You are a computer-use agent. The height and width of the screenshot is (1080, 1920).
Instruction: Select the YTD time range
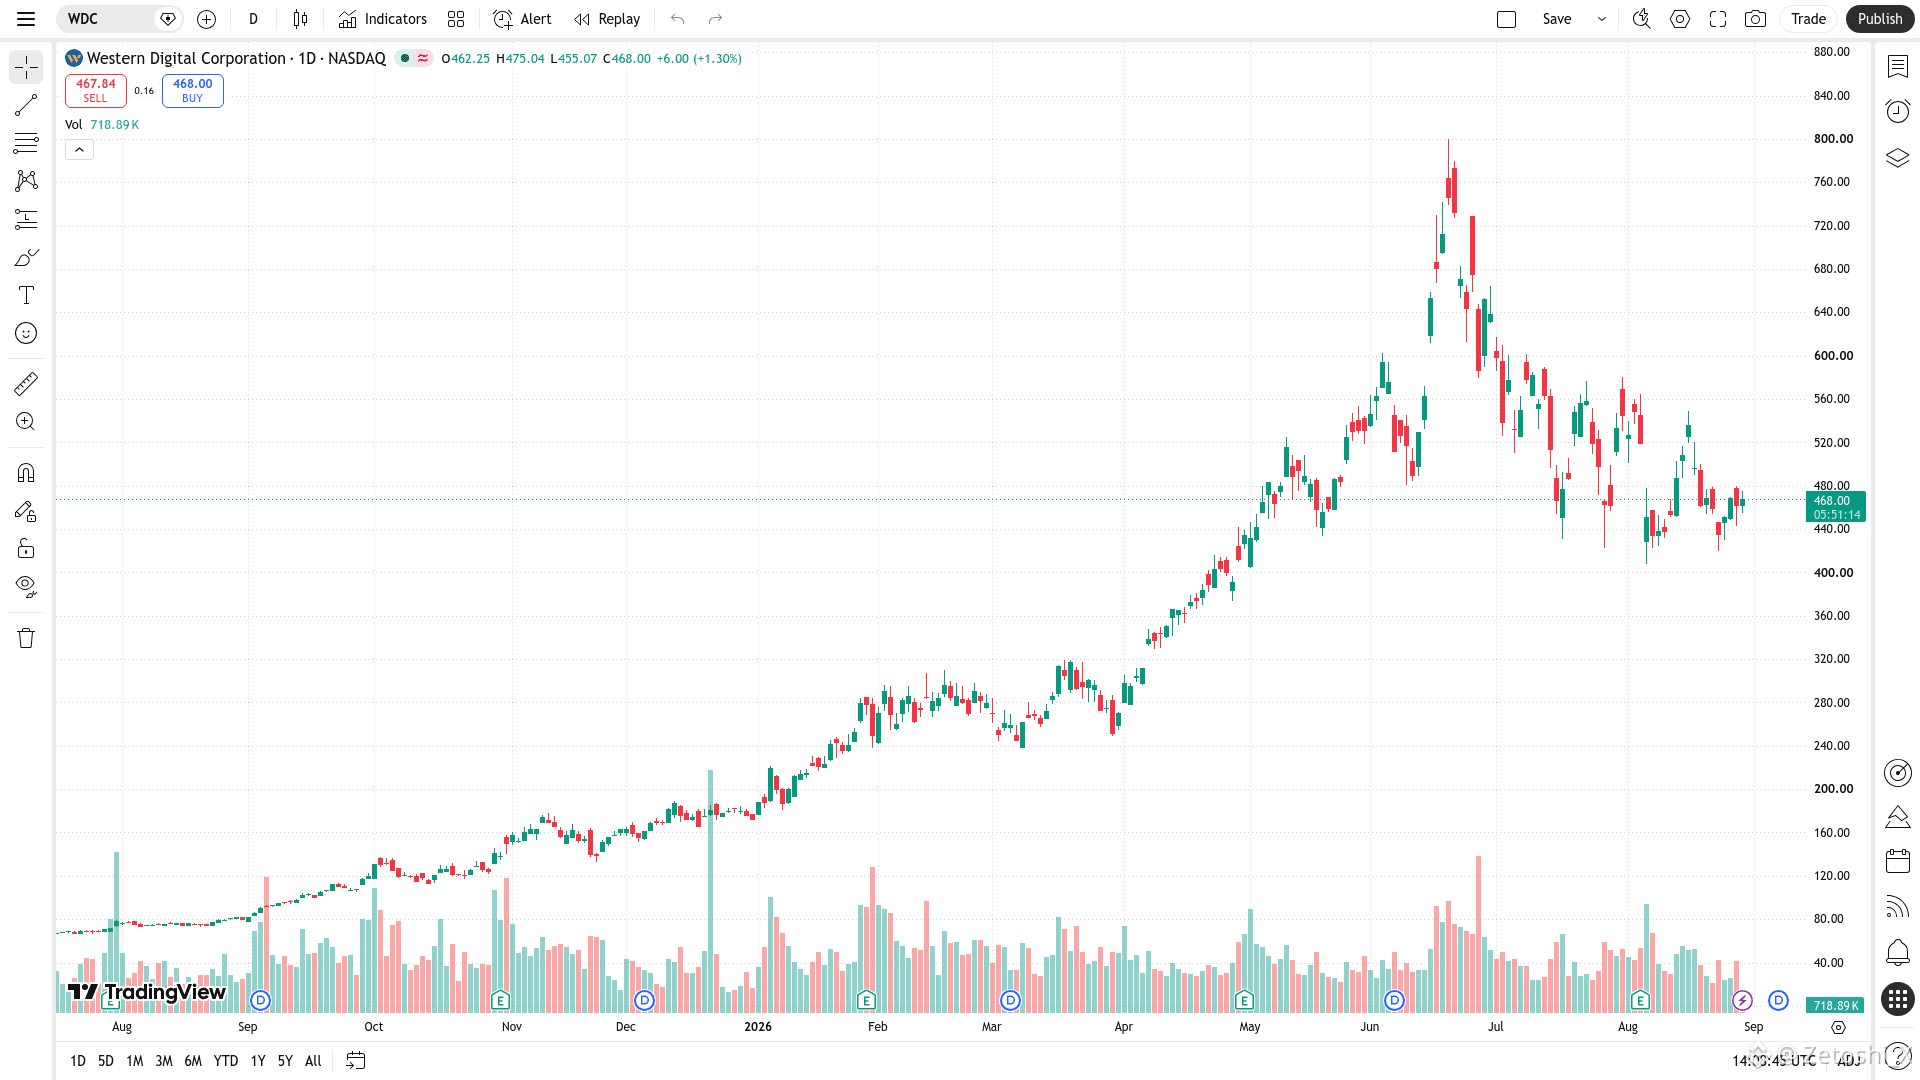(226, 1061)
